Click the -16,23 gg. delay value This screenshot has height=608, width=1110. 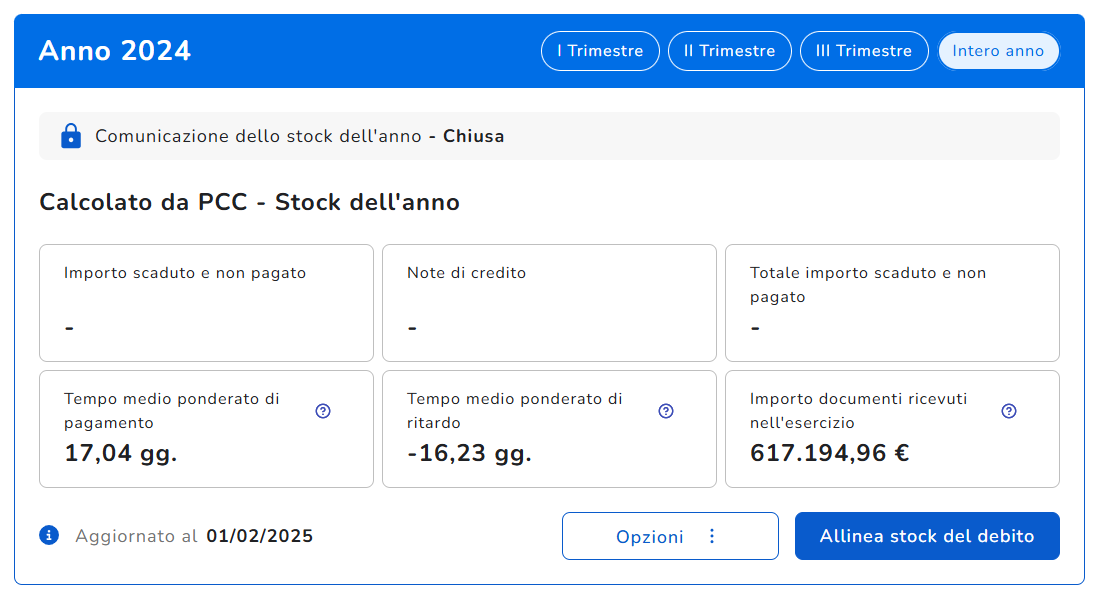(x=469, y=454)
